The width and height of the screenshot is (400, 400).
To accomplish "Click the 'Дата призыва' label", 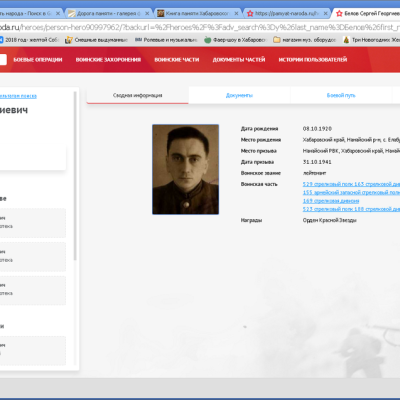I will (257, 162).
